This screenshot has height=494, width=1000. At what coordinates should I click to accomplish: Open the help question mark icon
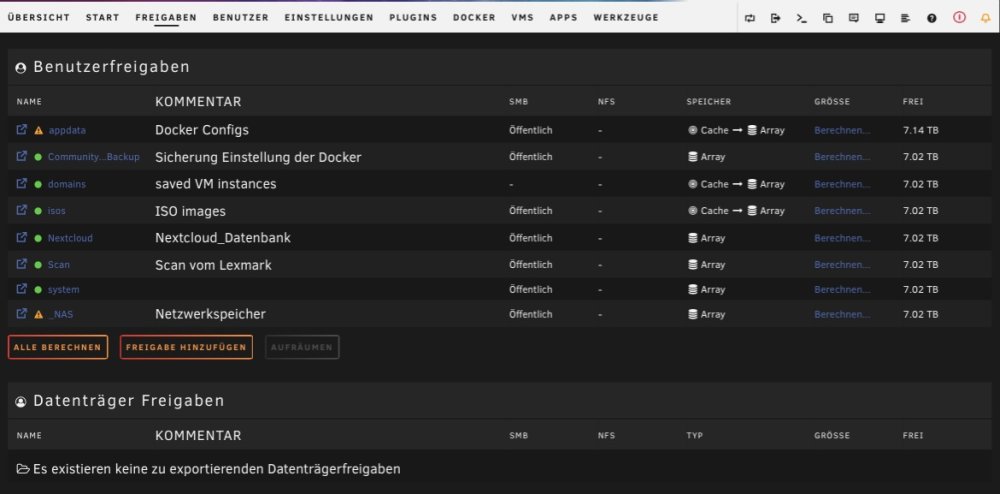[932, 18]
